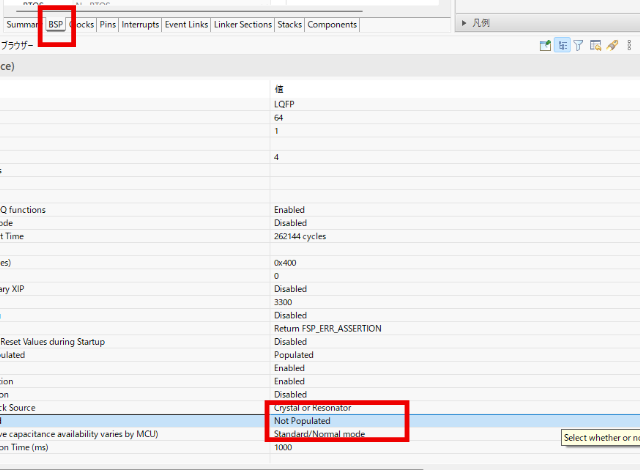Click the funnel filter icon
The width and height of the screenshot is (640, 470).
[x=578, y=45]
